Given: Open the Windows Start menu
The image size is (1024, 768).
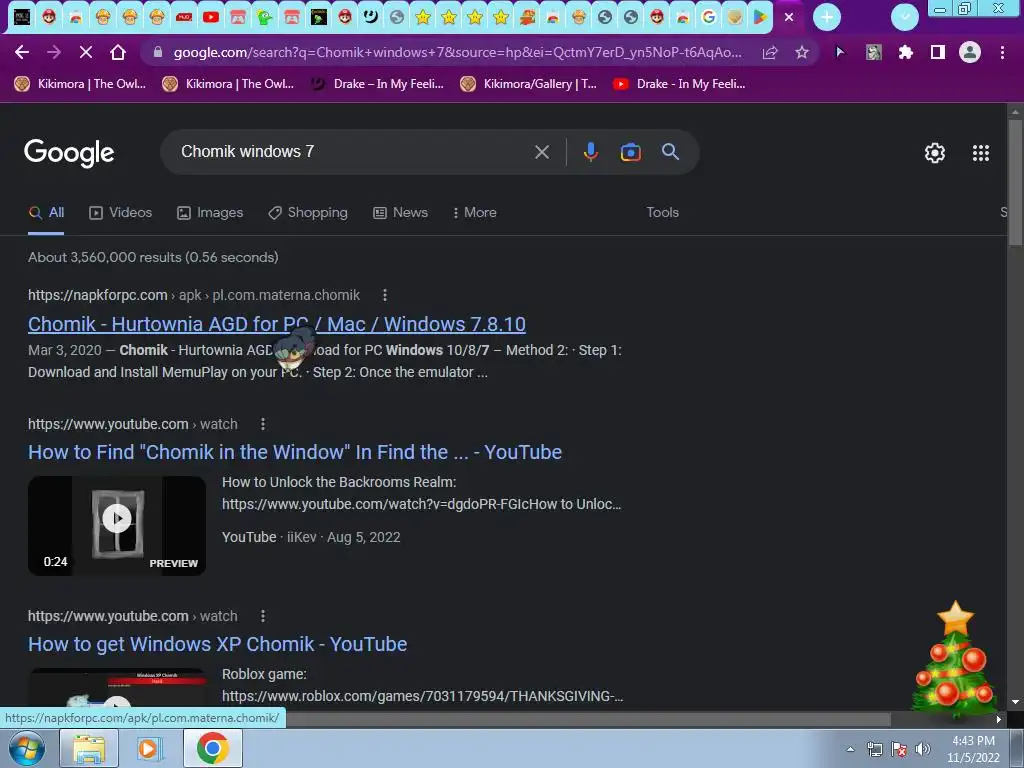Looking at the screenshot, I should [x=27, y=748].
